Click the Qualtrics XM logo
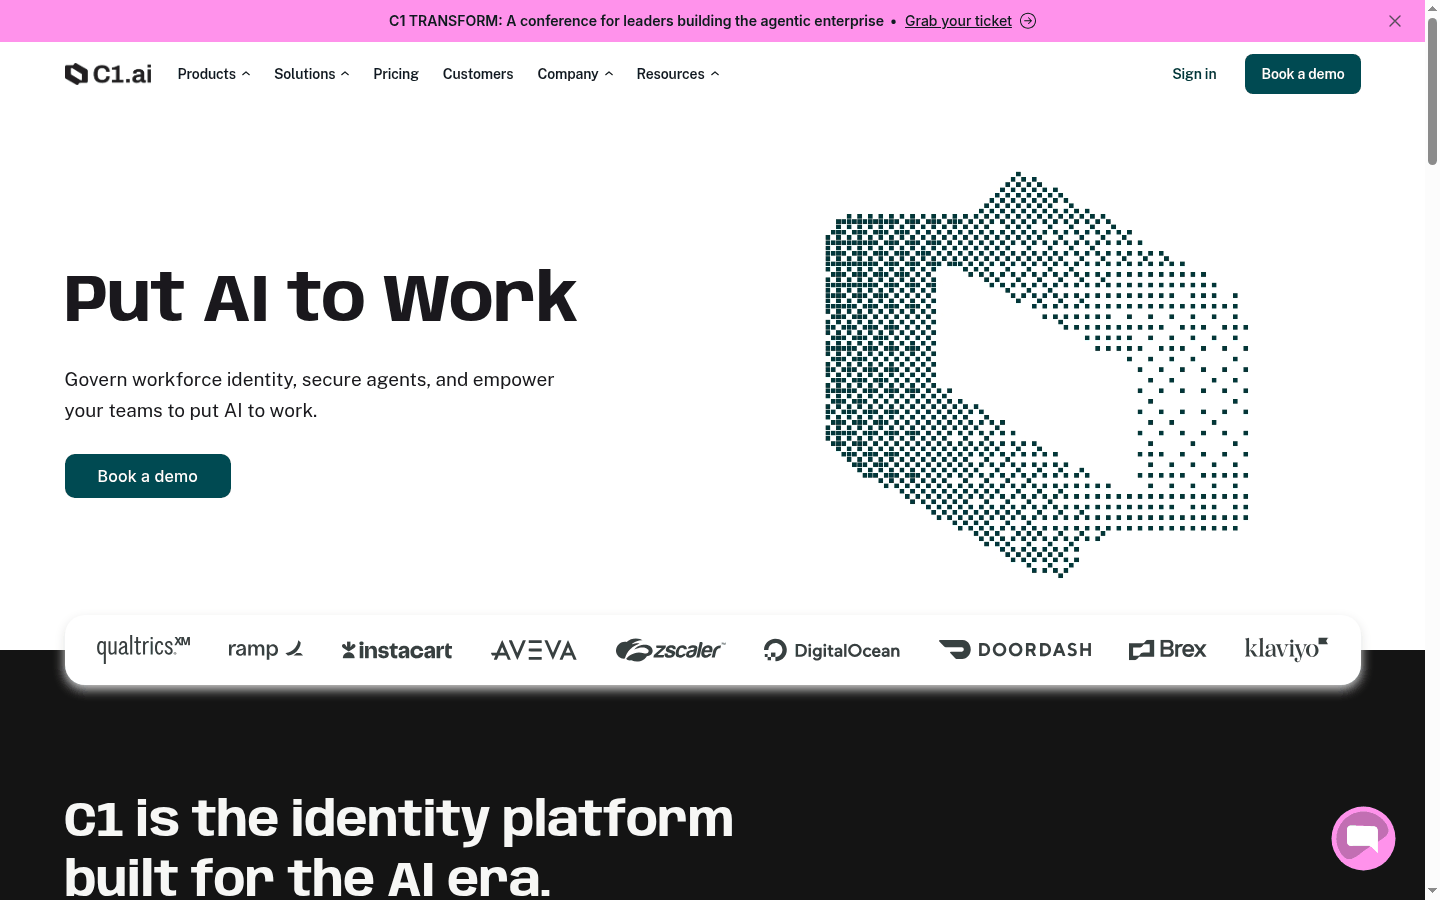1440x900 pixels. click(143, 649)
